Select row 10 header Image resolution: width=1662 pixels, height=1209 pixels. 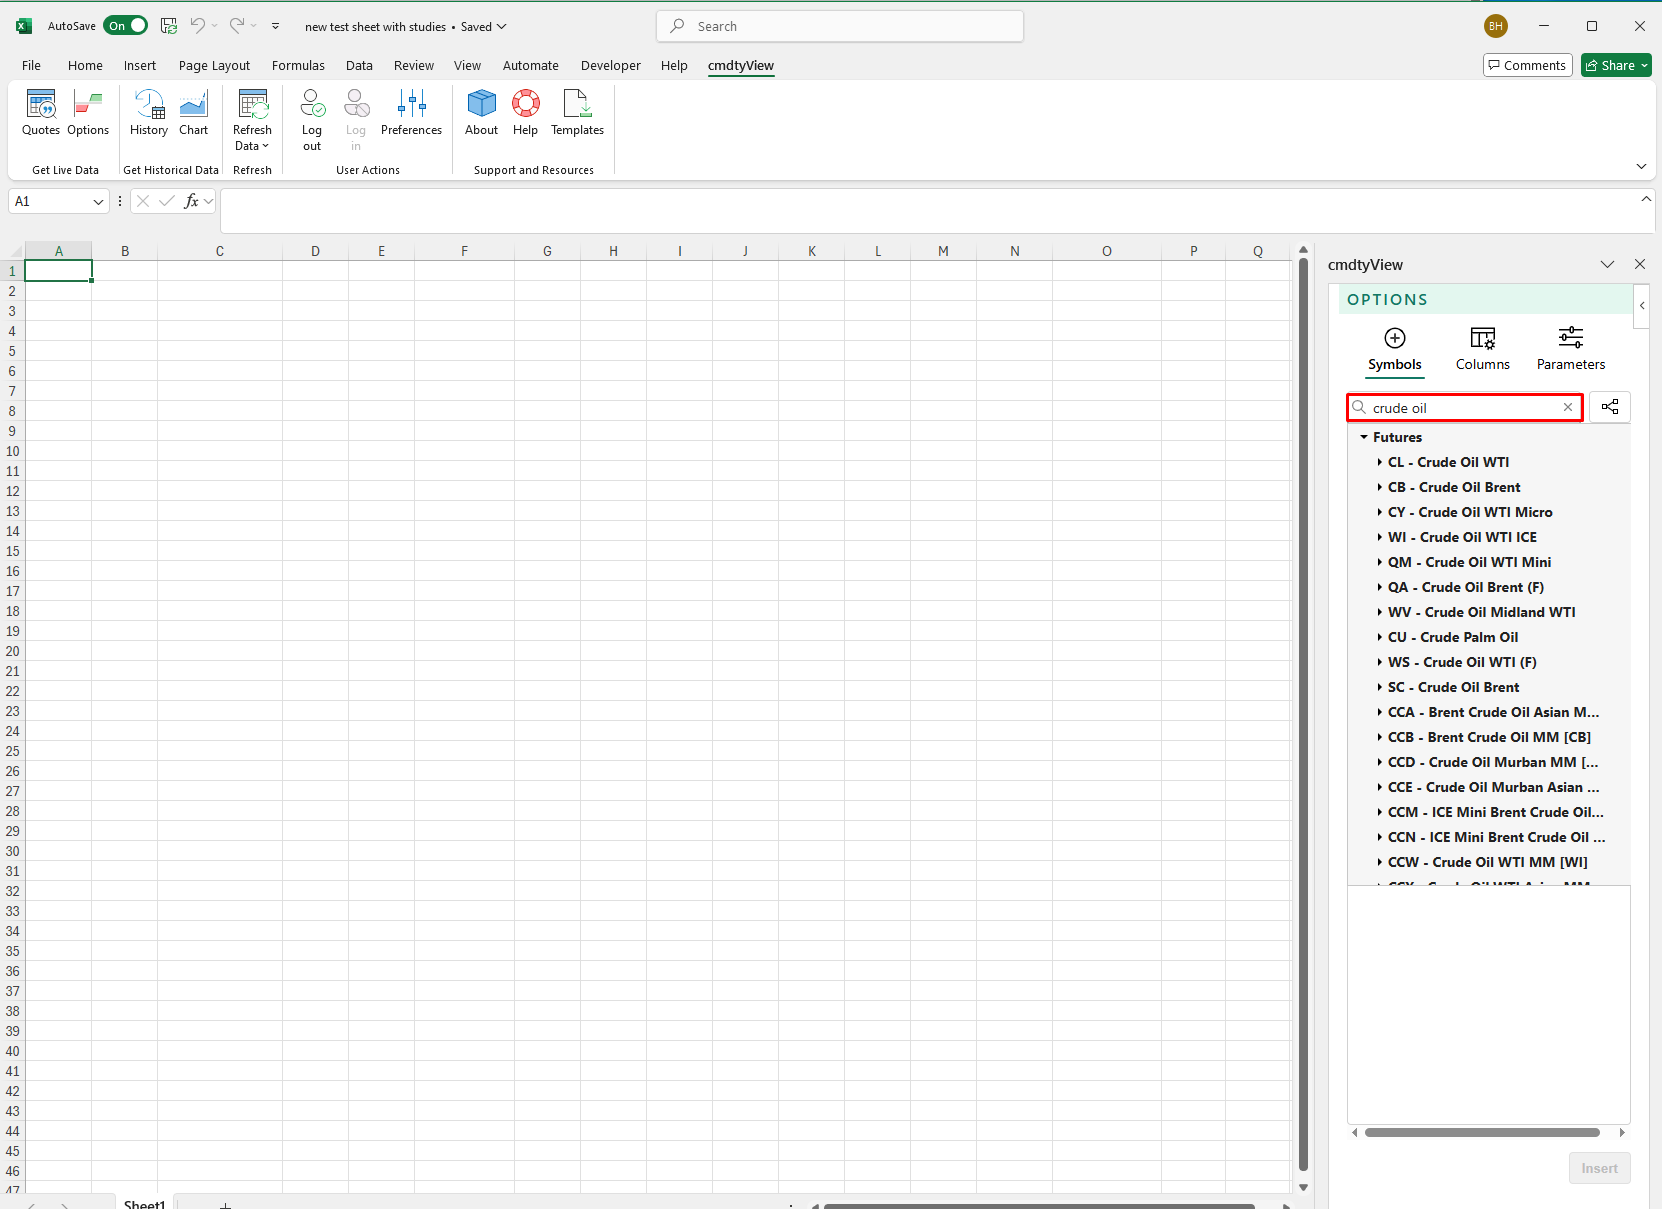tap(12, 451)
